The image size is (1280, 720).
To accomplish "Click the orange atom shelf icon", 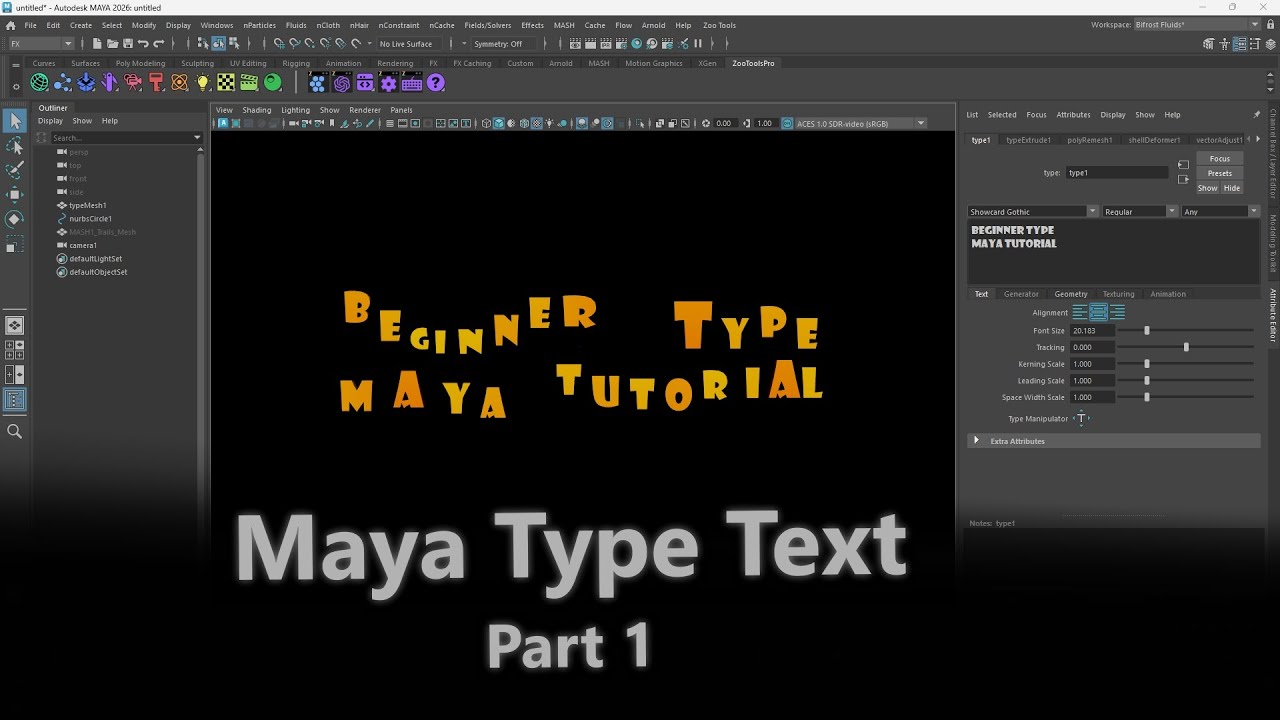I will [x=180, y=83].
